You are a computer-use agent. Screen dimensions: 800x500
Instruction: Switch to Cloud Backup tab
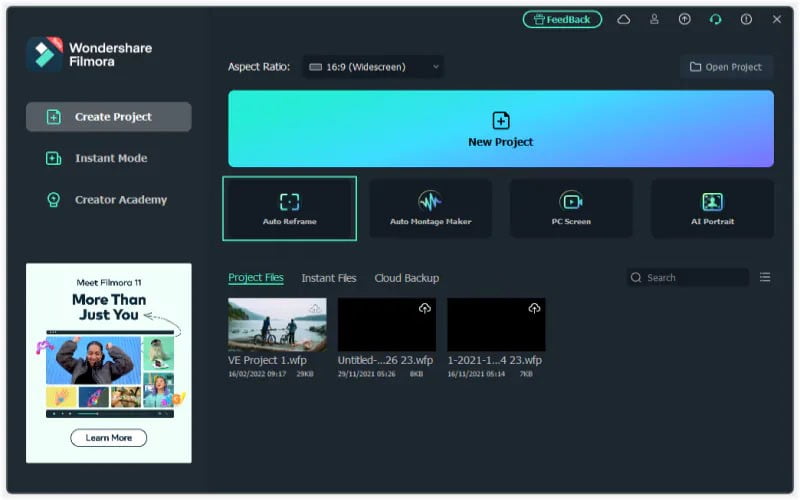pos(407,278)
